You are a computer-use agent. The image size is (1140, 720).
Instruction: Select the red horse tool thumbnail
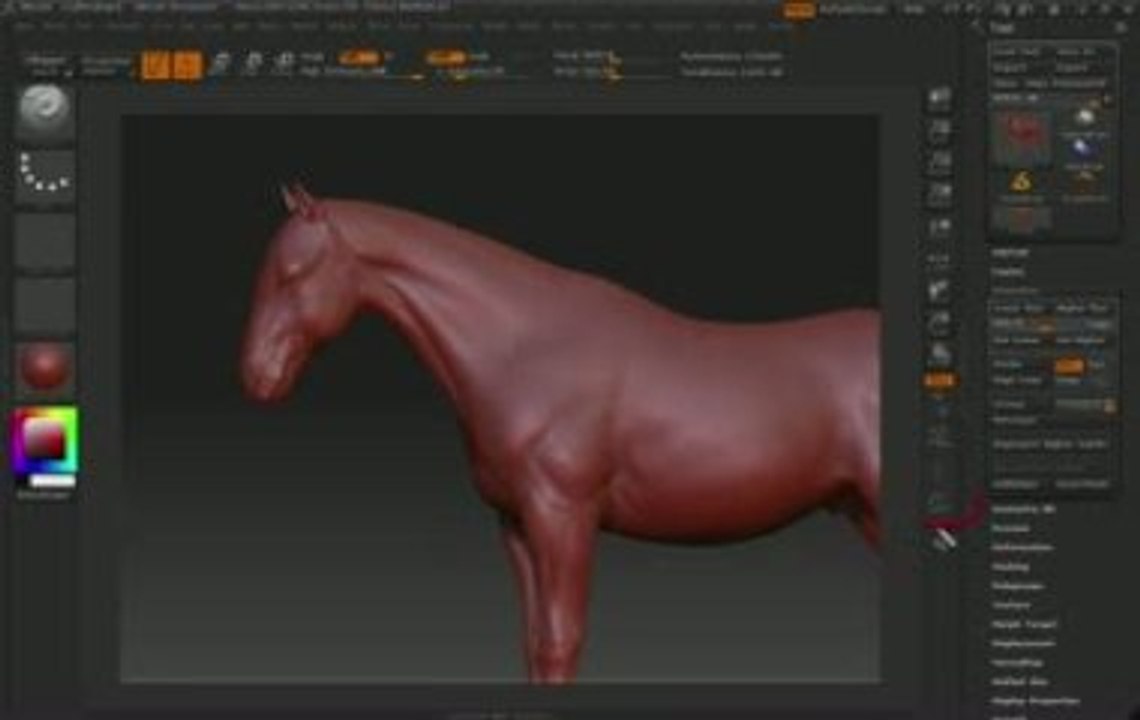pyautogui.click(x=1023, y=135)
